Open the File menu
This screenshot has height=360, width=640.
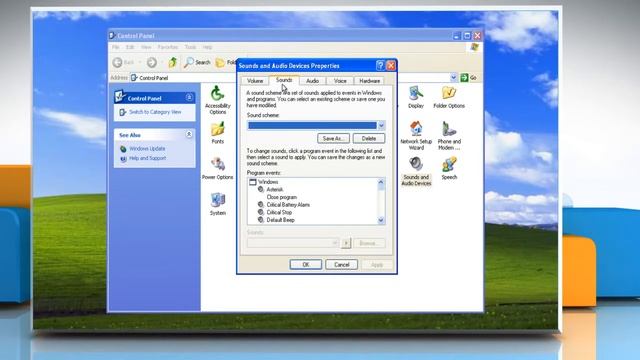click(116, 47)
